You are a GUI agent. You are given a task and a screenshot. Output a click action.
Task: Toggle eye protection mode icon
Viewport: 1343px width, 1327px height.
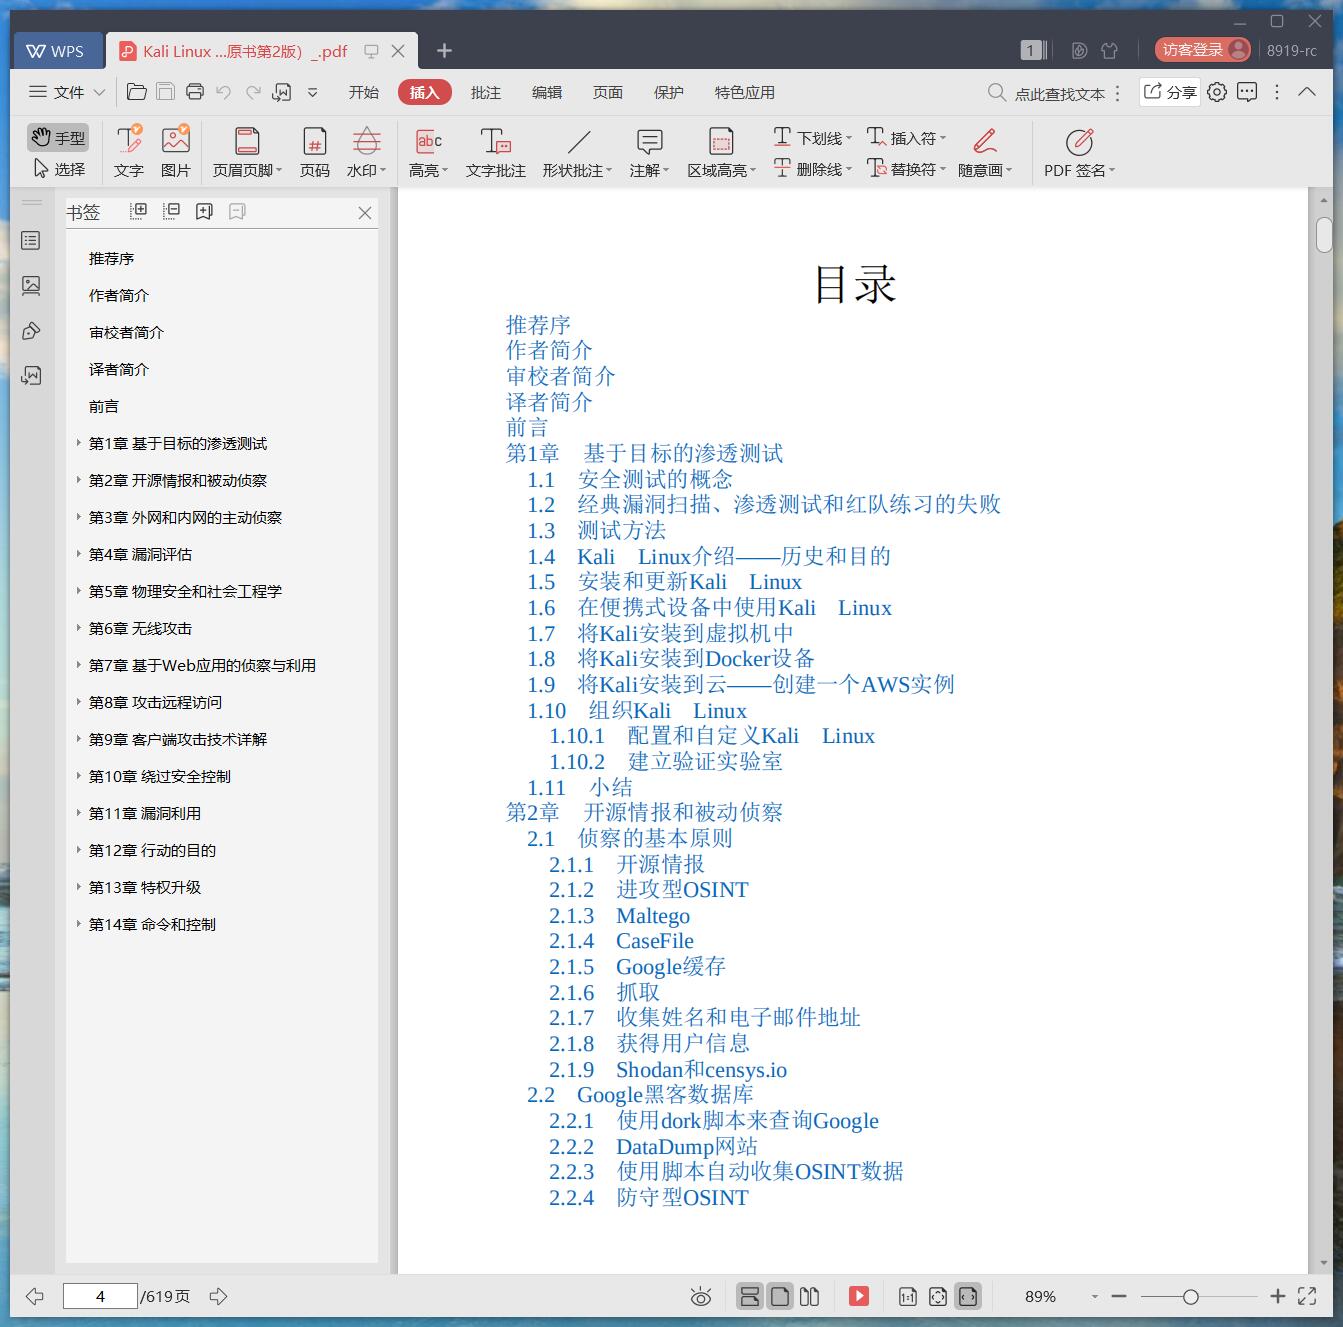tap(701, 1297)
